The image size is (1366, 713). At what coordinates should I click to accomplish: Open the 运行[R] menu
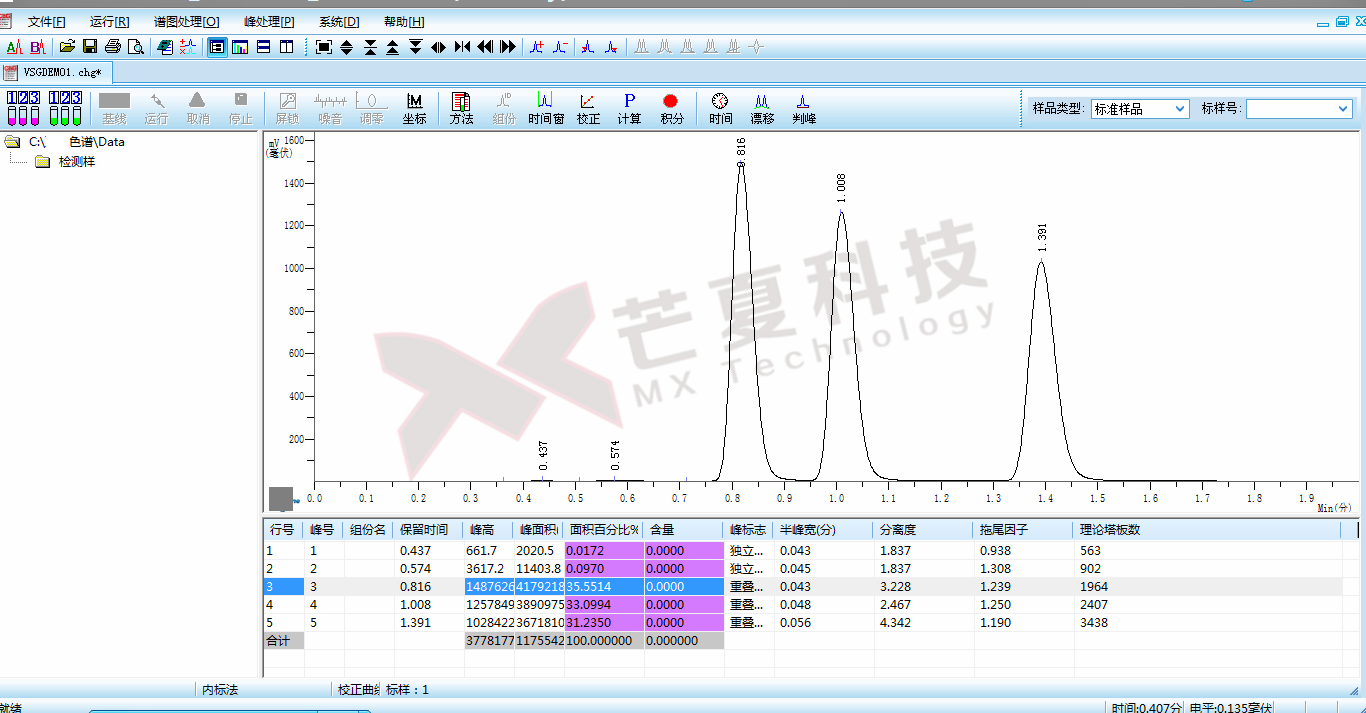(x=109, y=22)
